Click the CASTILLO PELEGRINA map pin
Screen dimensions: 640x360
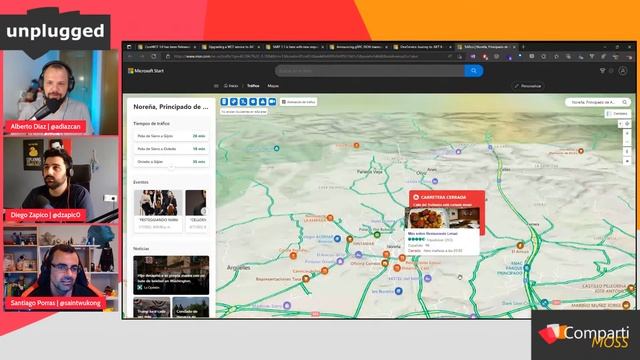tap(631, 288)
